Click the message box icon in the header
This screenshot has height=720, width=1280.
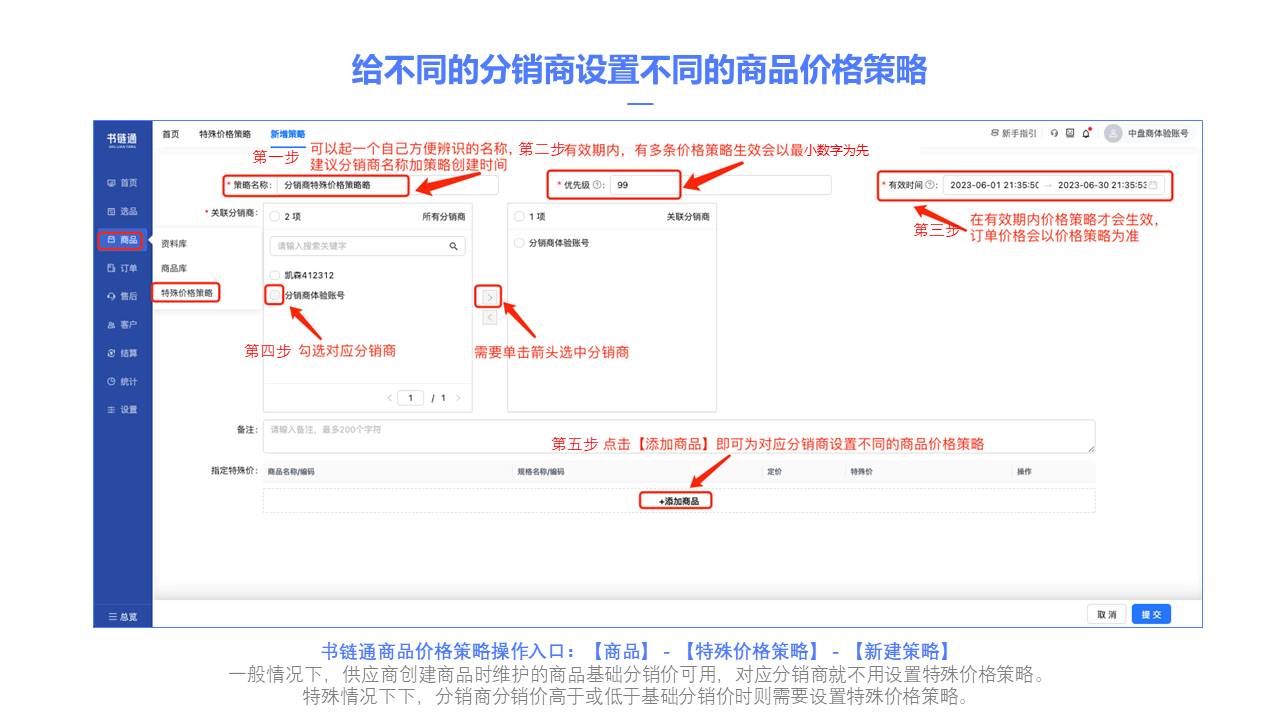(x=1070, y=133)
